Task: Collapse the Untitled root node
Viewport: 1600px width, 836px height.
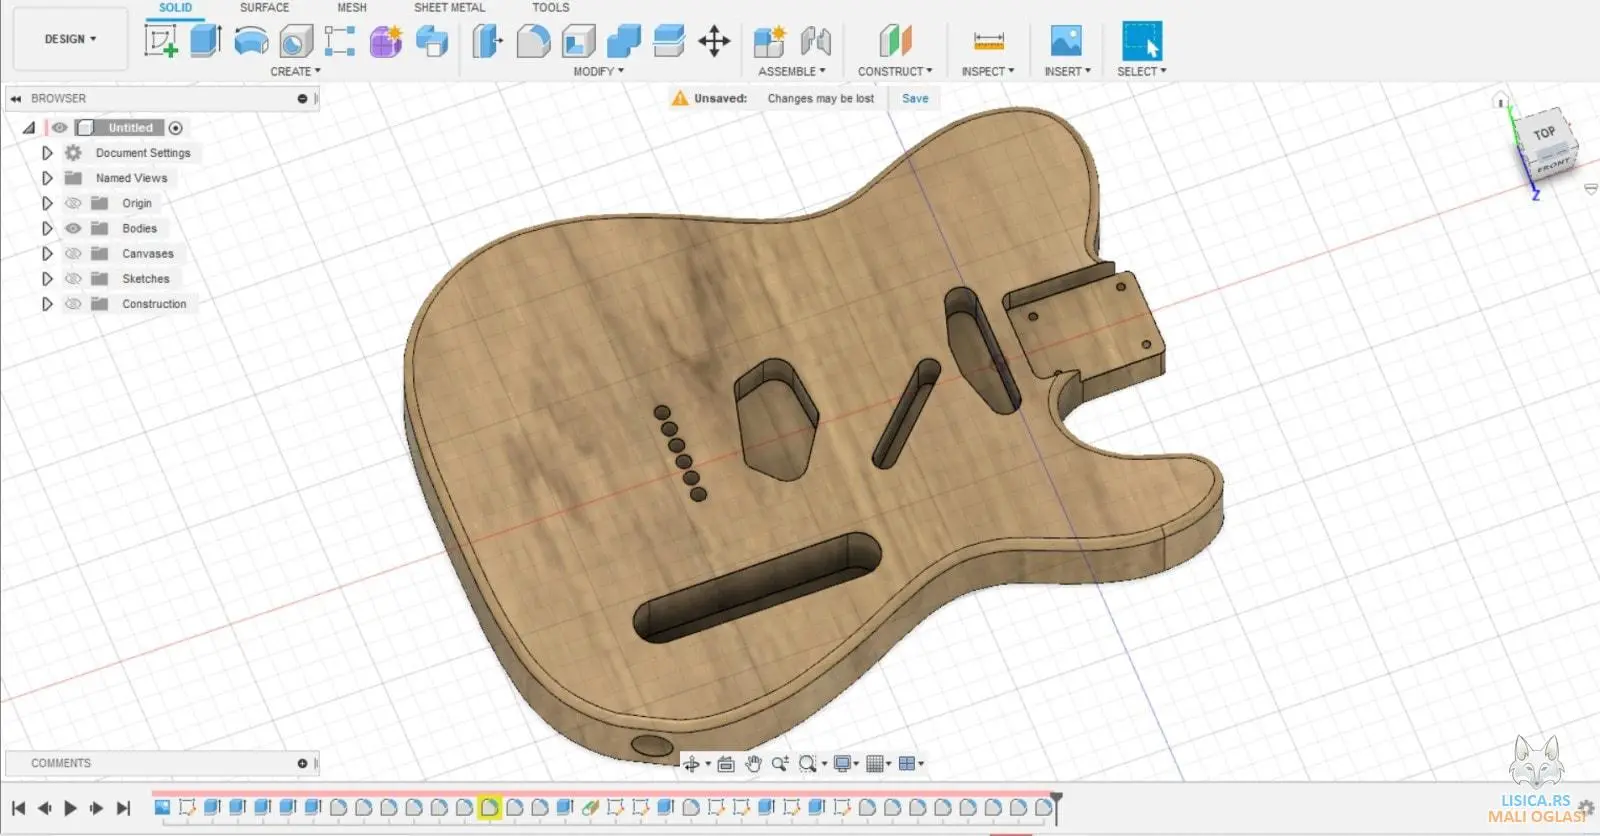Action: point(29,128)
